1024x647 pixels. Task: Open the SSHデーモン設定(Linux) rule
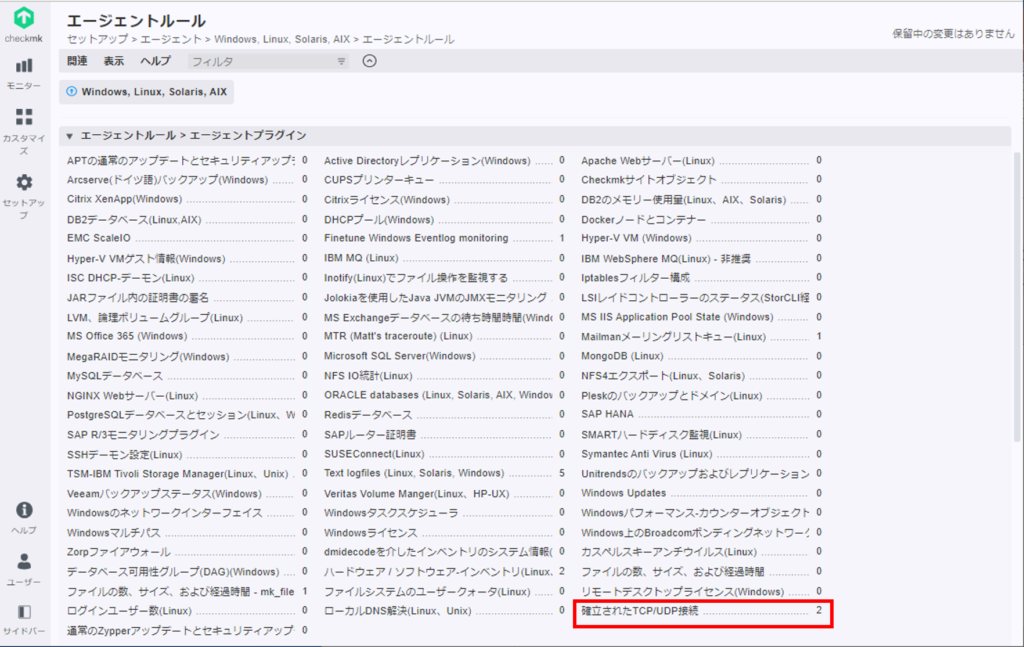[124, 454]
